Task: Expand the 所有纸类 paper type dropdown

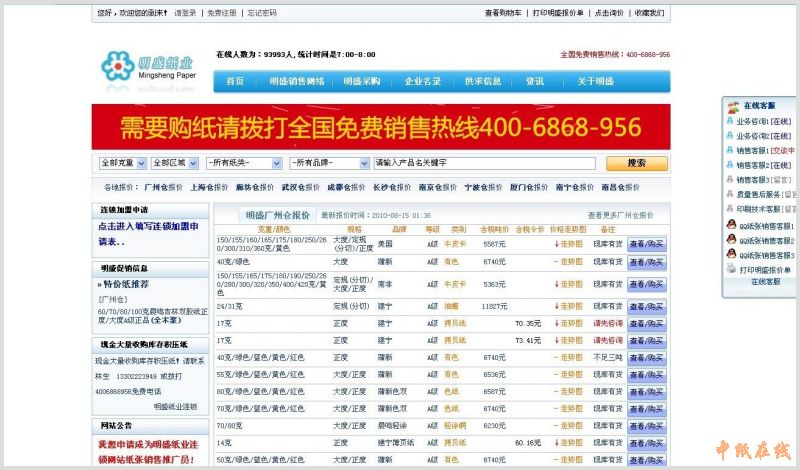Action: point(243,162)
